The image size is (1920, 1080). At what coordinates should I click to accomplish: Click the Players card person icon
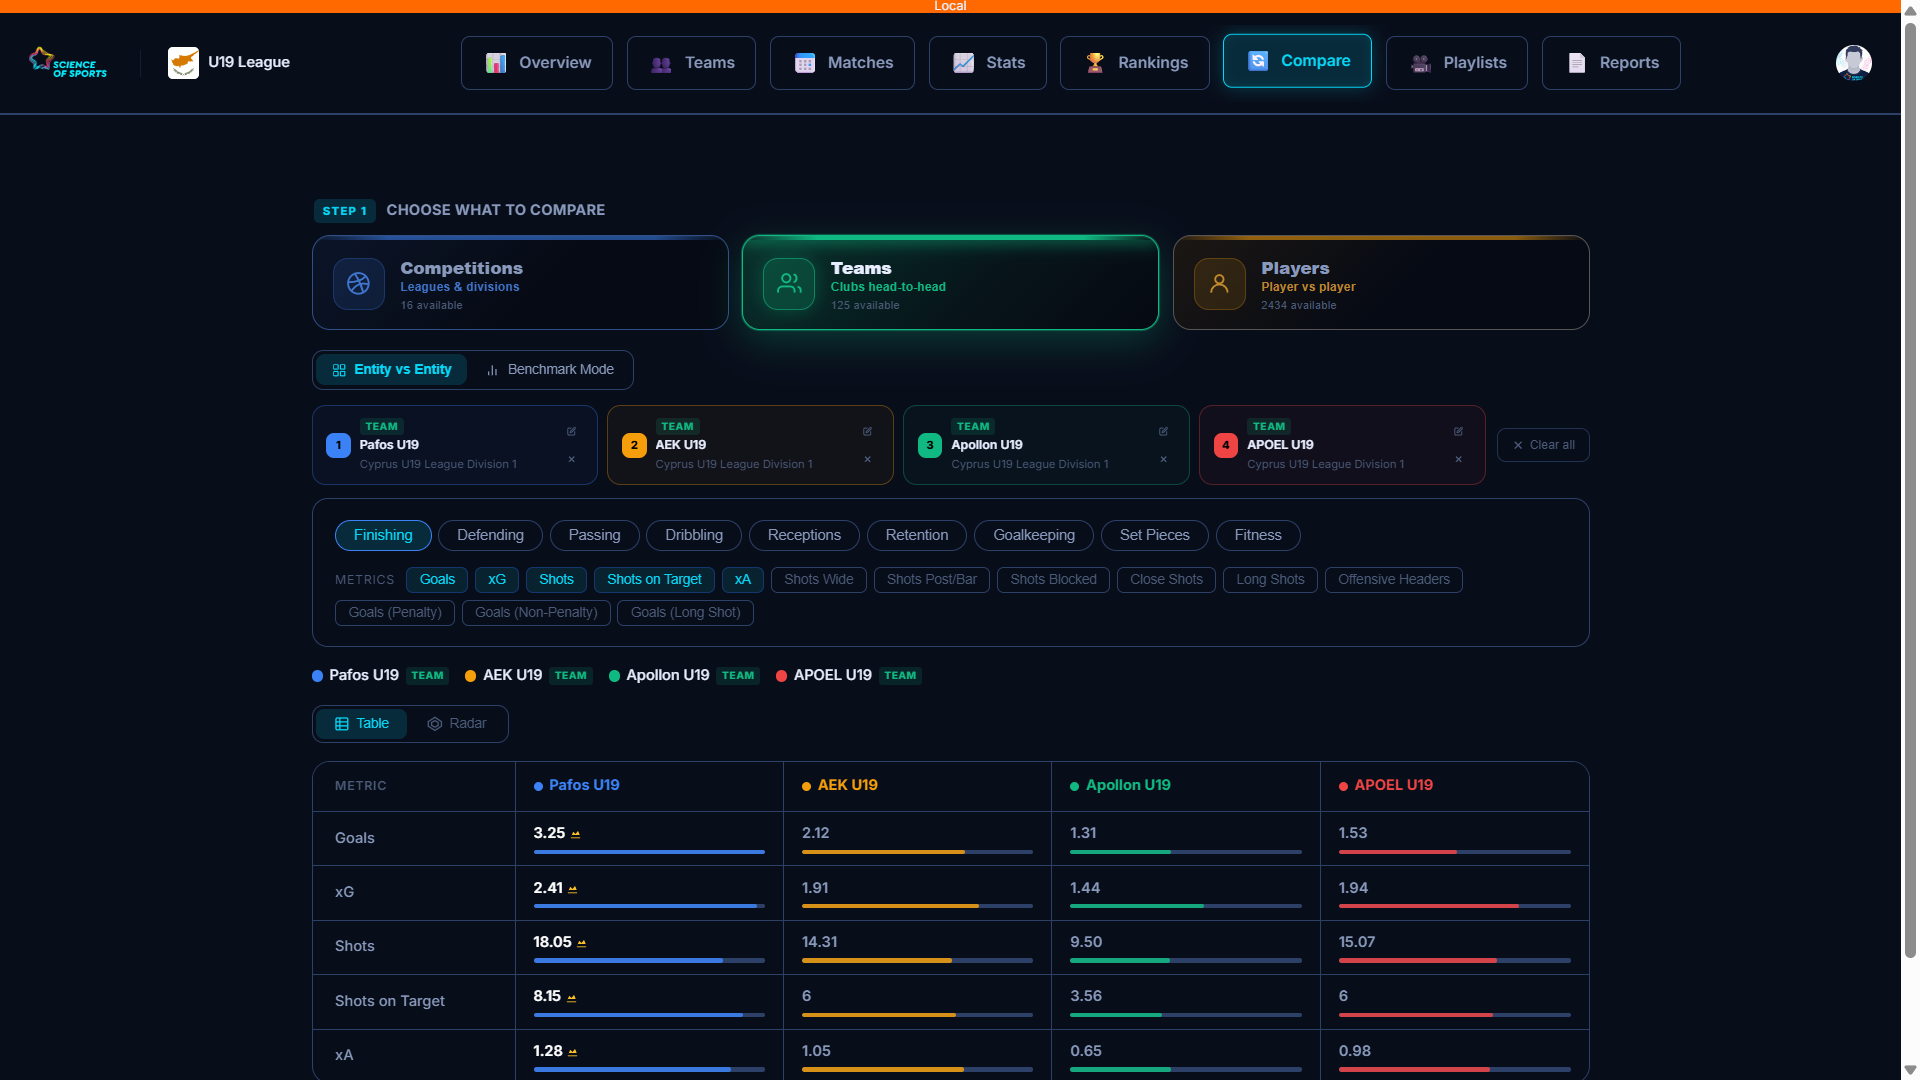pos(1219,284)
